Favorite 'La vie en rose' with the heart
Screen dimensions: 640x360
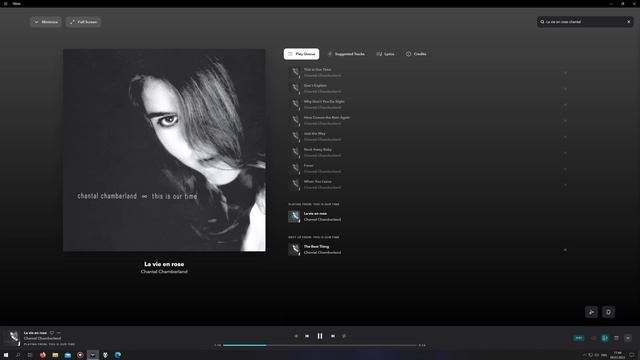click(52, 333)
